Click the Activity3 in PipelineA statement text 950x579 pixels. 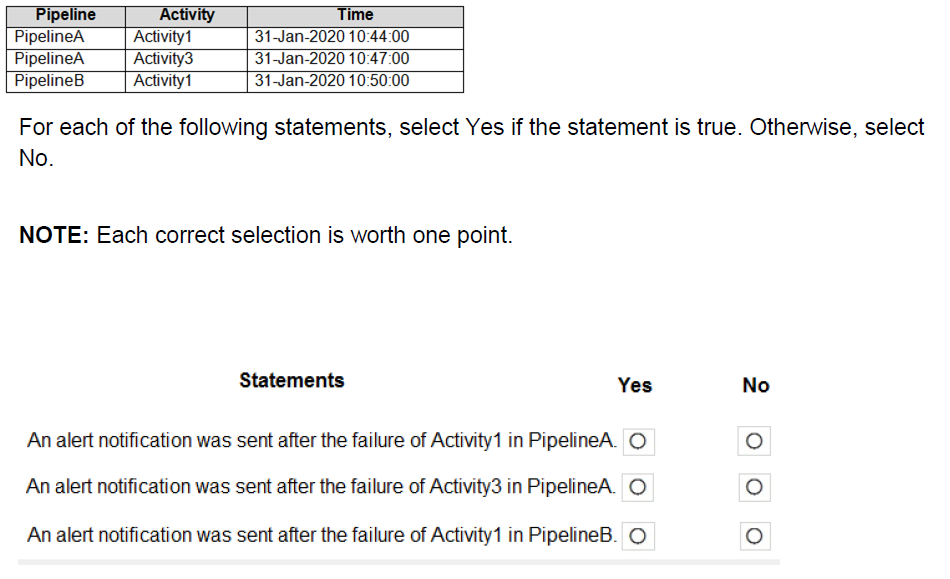pyautogui.click(x=321, y=487)
